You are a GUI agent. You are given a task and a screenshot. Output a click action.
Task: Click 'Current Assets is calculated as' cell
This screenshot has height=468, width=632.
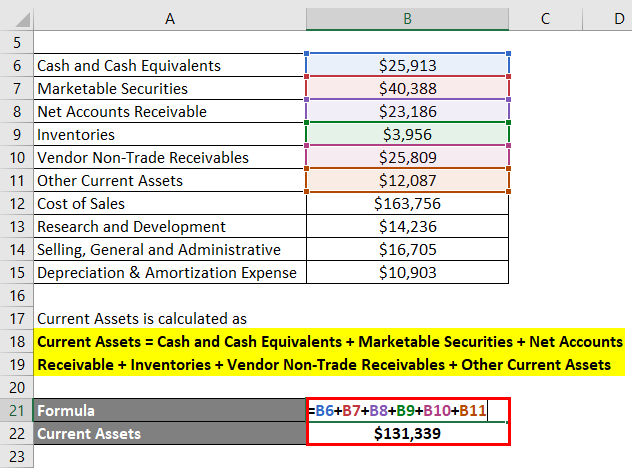tap(170, 318)
